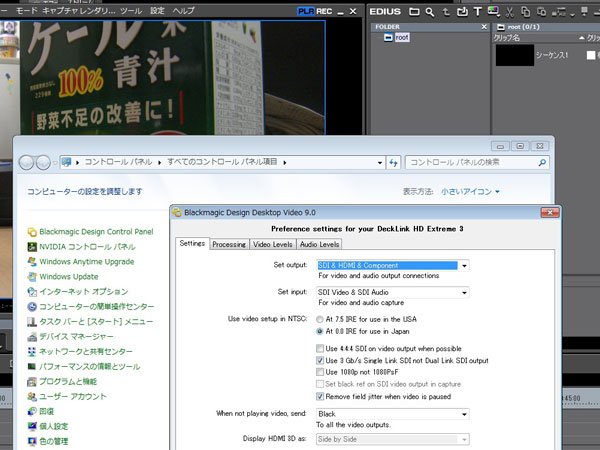Open the 小さいアイコン view mode dropdown
This screenshot has width=600, height=450.
(470, 191)
